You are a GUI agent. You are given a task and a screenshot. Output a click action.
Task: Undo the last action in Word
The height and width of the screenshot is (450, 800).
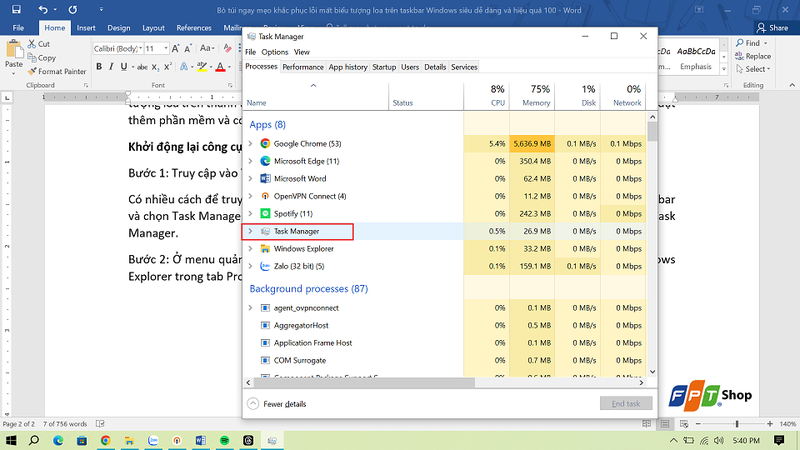tap(43, 10)
